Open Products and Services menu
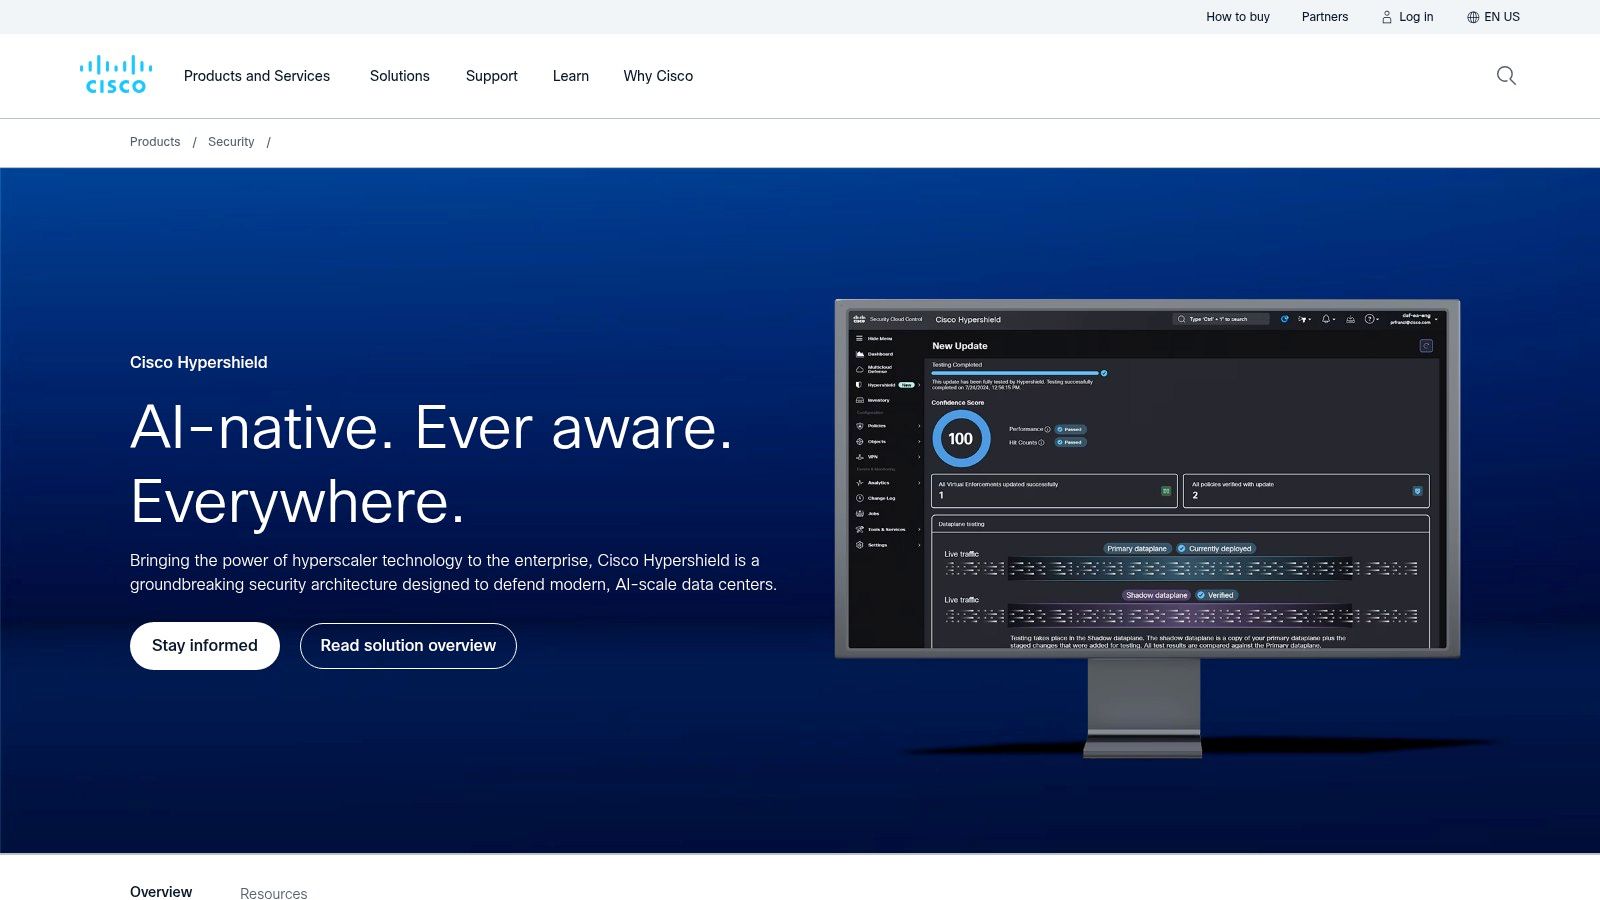 (257, 76)
